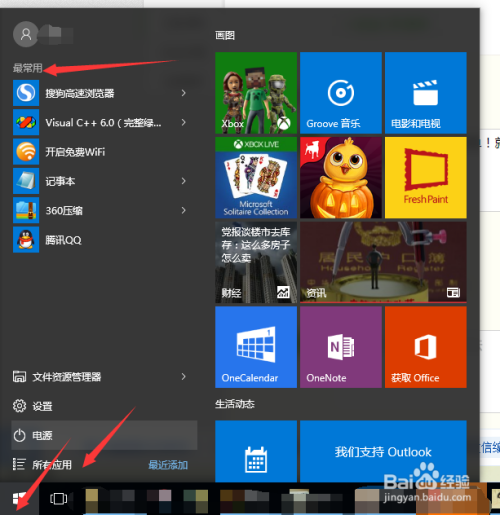Expand 文件资源管理器 submenu arrow
This screenshot has height=515, width=500.
(183, 377)
